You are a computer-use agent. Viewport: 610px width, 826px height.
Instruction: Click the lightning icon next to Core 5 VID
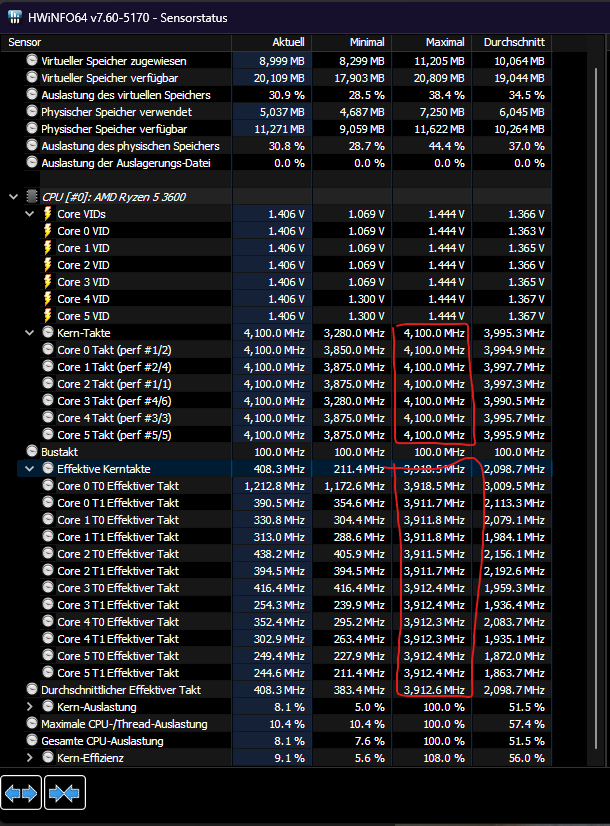click(47, 315)
